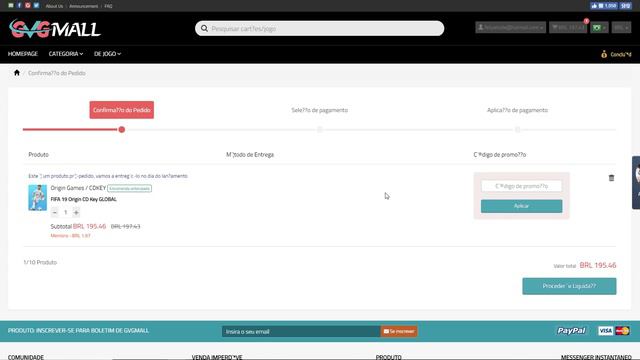Focus the promo code input field

pyautogui.click(x=521, y=186)
